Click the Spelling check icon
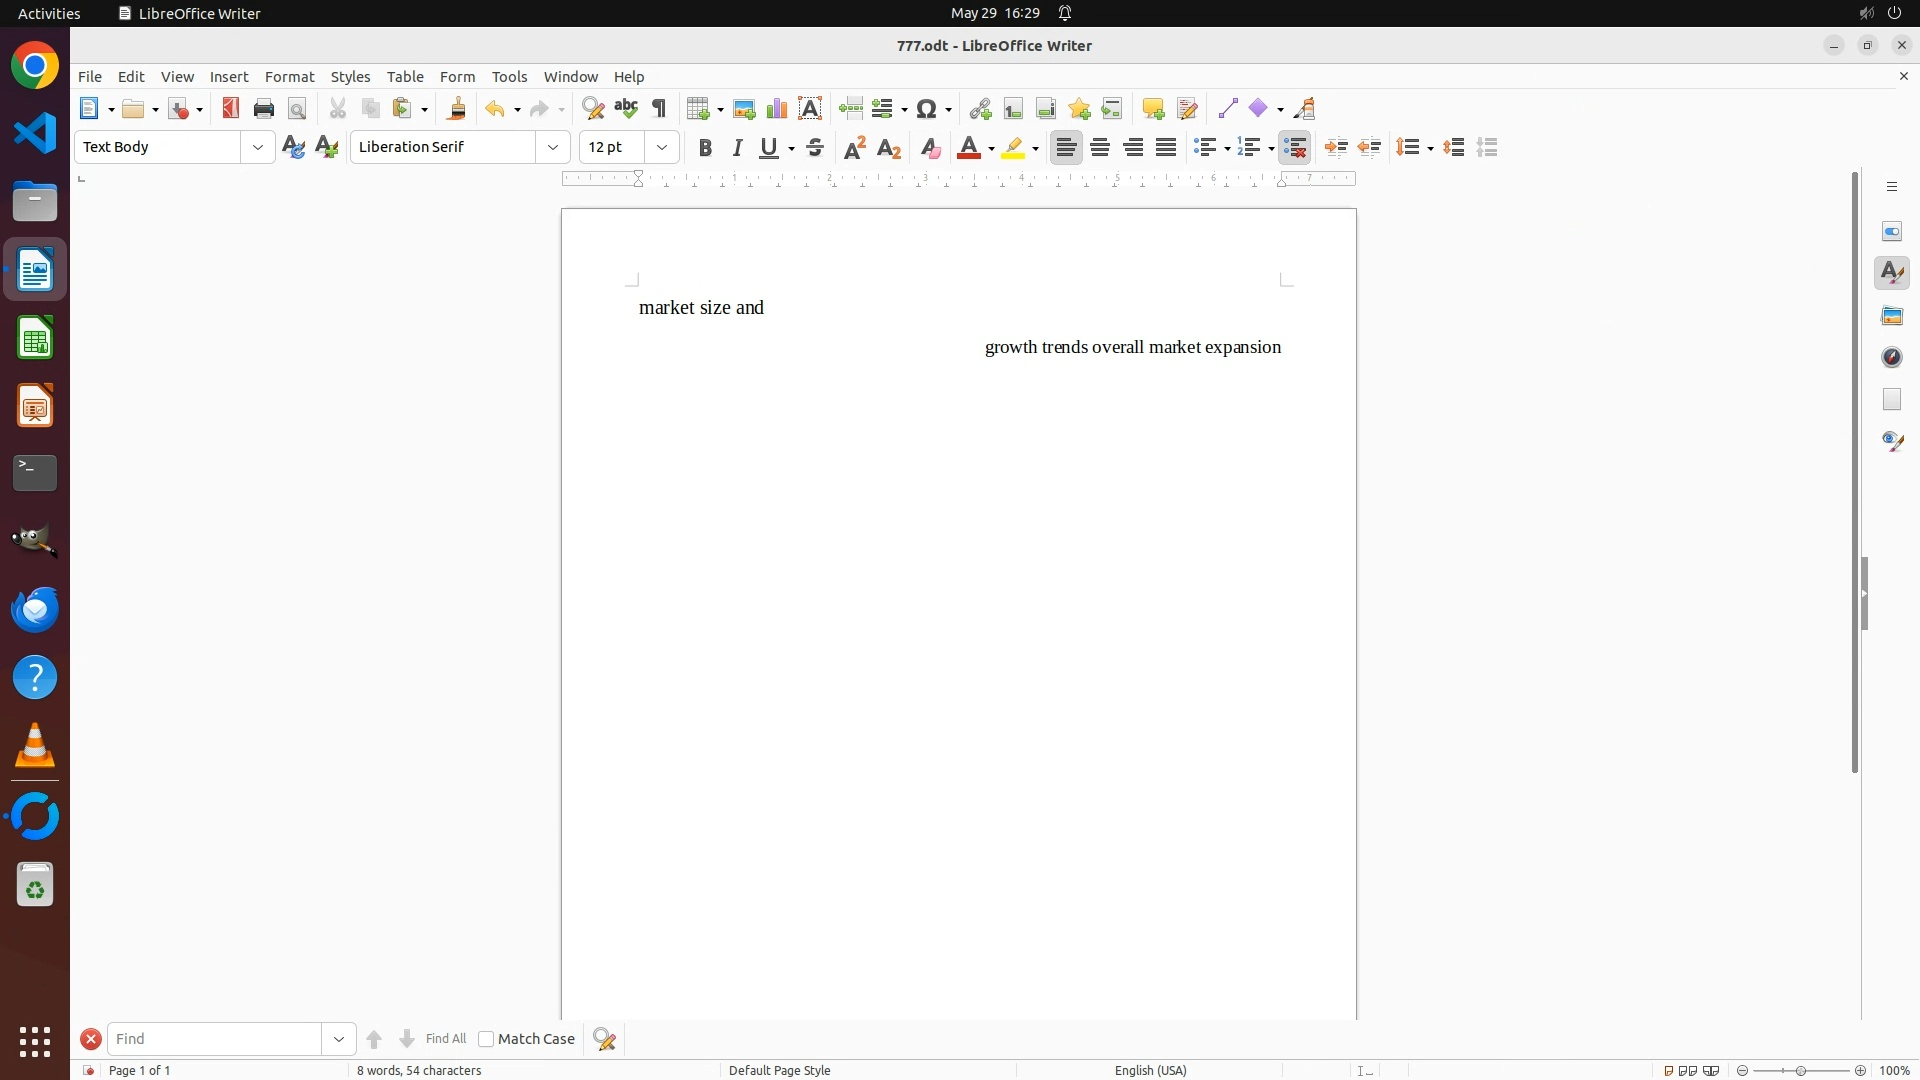The height and width of the screenshot is (1080, 1920). 626,109
